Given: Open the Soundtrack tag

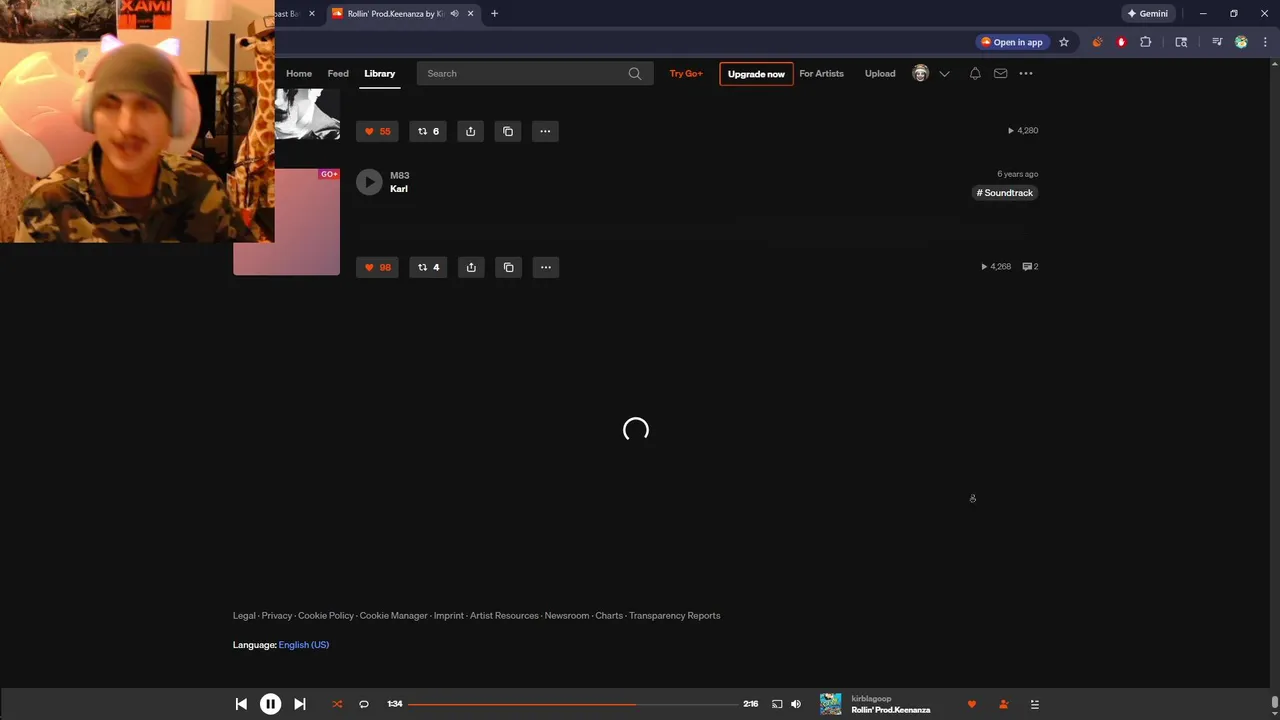Looking at the screenshot, I should point(1005,193).
